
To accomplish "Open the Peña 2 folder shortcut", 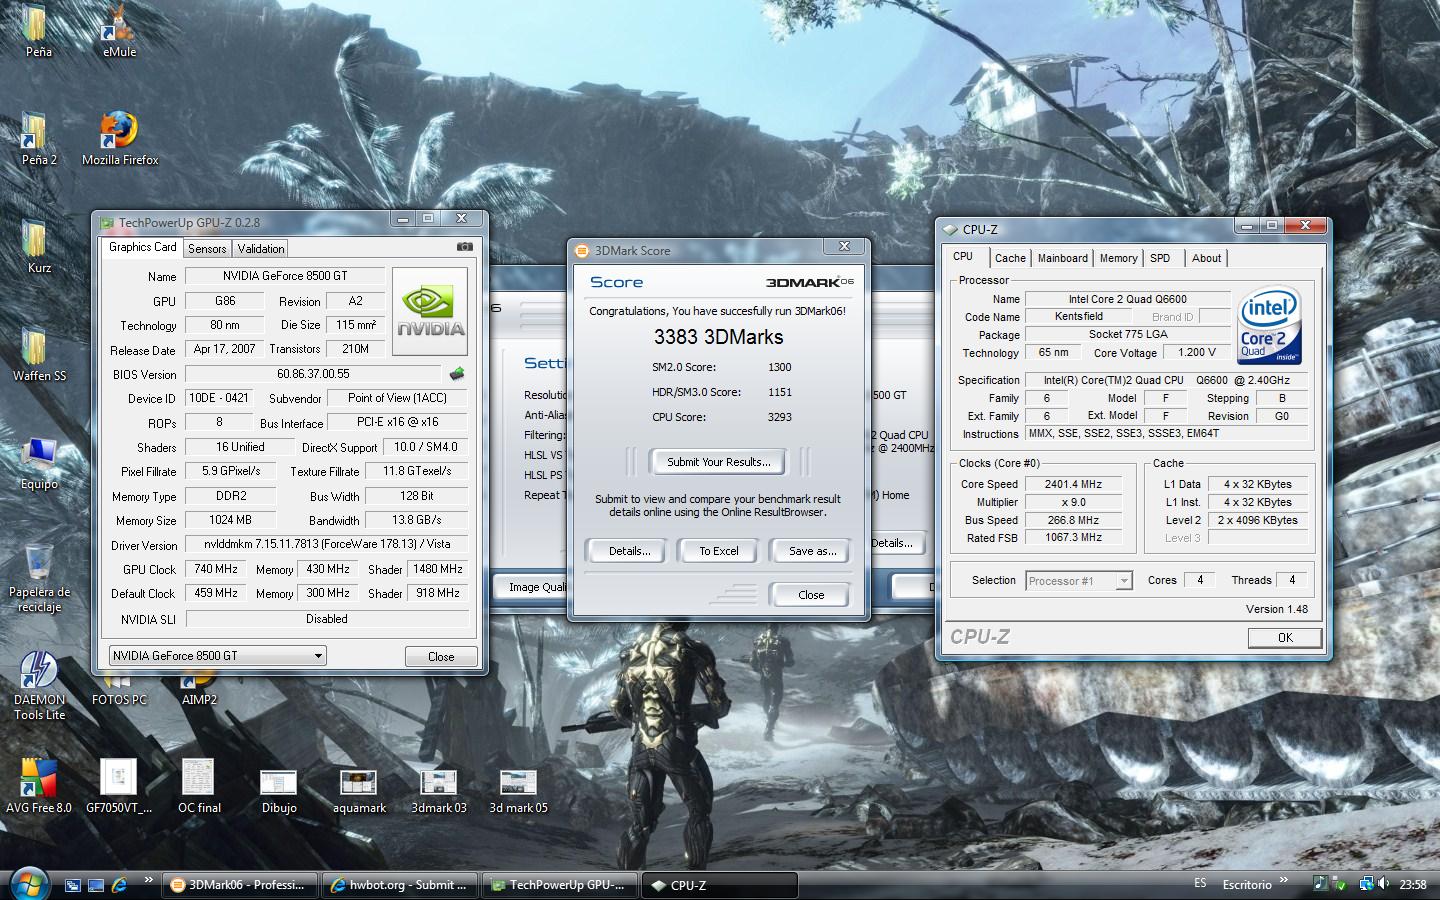I will [37, 138].
